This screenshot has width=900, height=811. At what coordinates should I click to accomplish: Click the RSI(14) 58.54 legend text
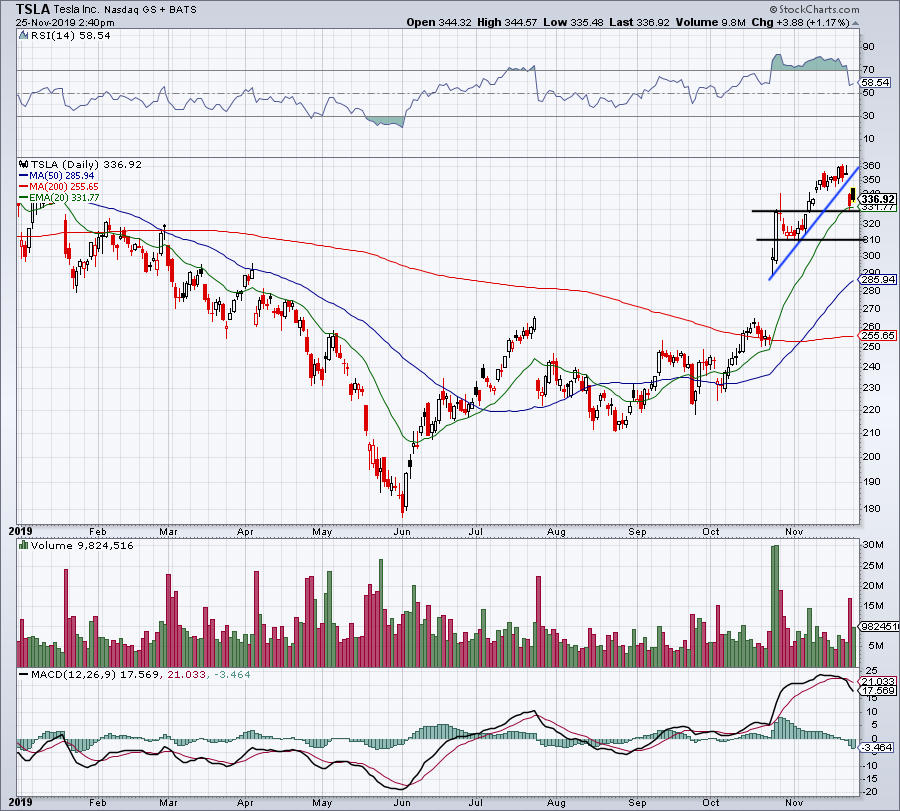[x=69, y=36]
